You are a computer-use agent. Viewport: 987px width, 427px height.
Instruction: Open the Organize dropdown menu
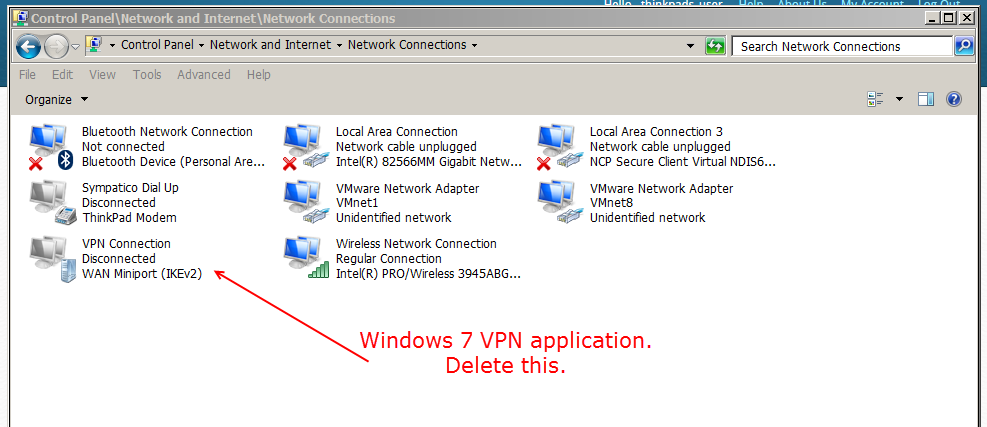coord(57,100)
